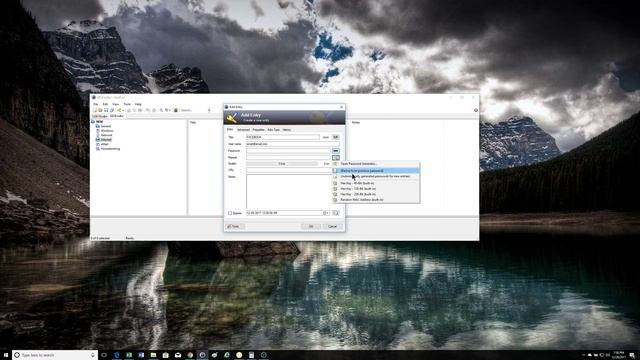
Task: Click the Repeat password field
Action: click(288, 158)
